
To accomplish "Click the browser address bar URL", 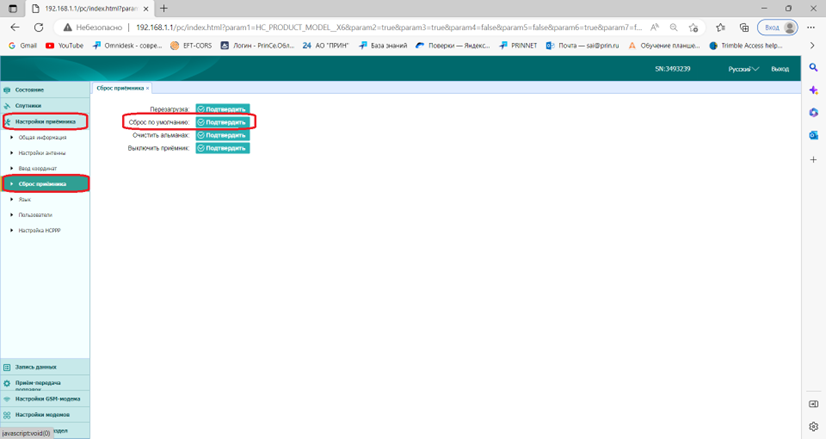I will [x=389, y=27].
